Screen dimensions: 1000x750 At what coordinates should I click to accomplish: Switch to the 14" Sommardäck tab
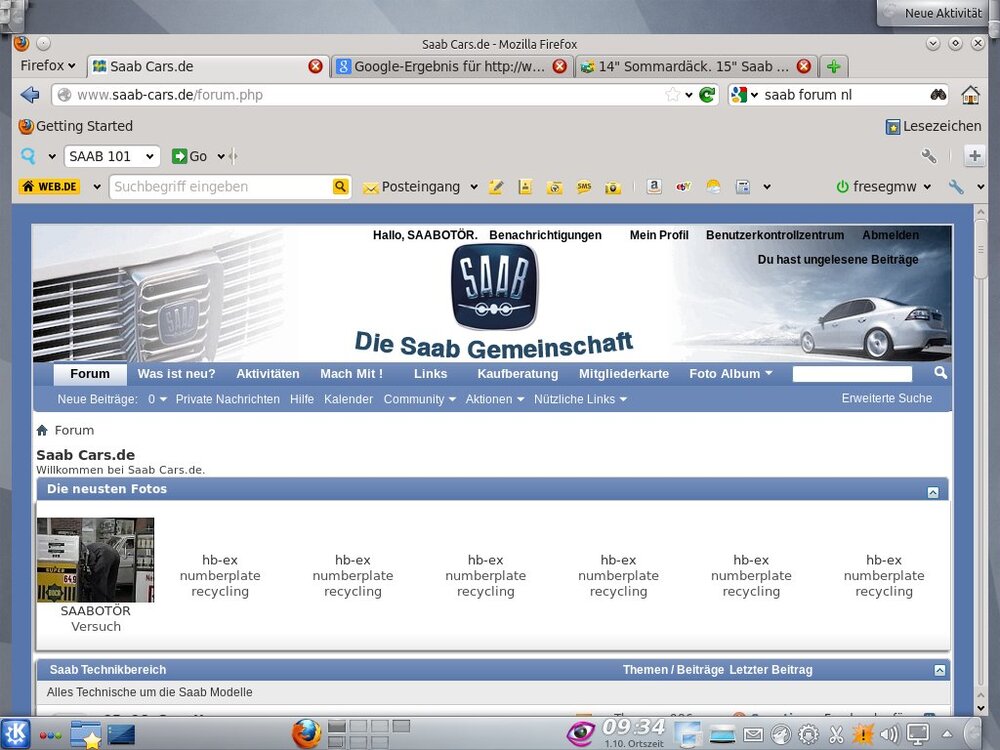click(x=695, y=66)
